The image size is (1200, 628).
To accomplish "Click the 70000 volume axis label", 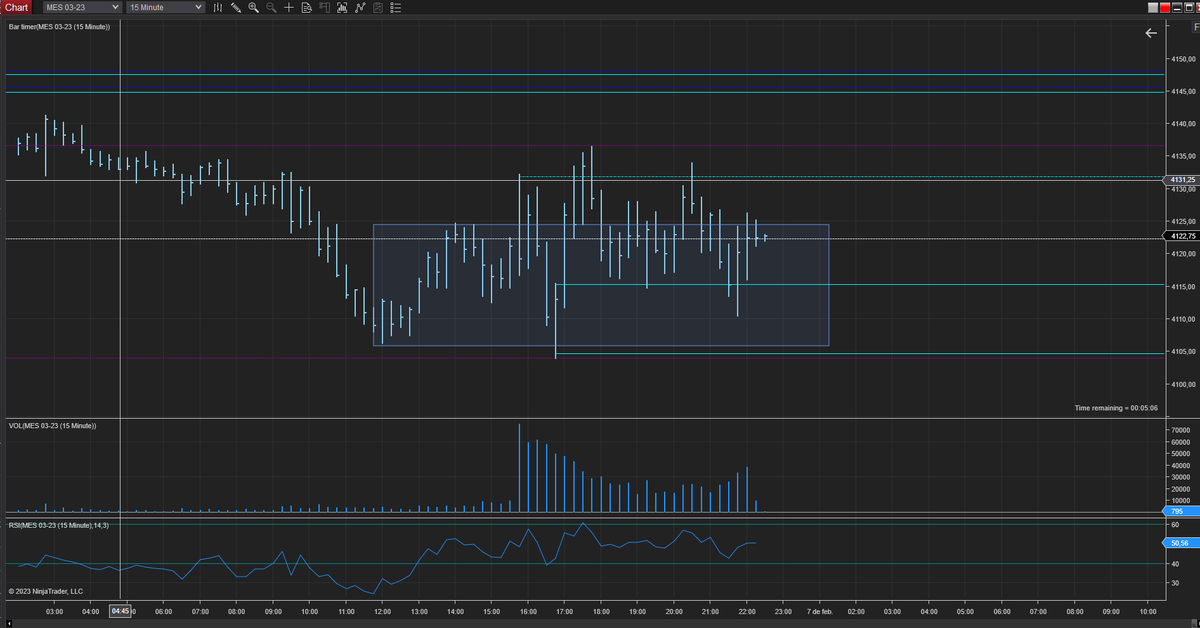I will (x=1181, y=430).
